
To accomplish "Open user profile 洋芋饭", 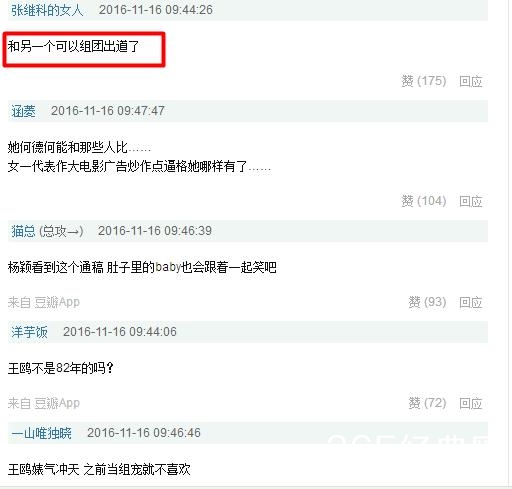I will pyautogui.click(x=29, y=332).
